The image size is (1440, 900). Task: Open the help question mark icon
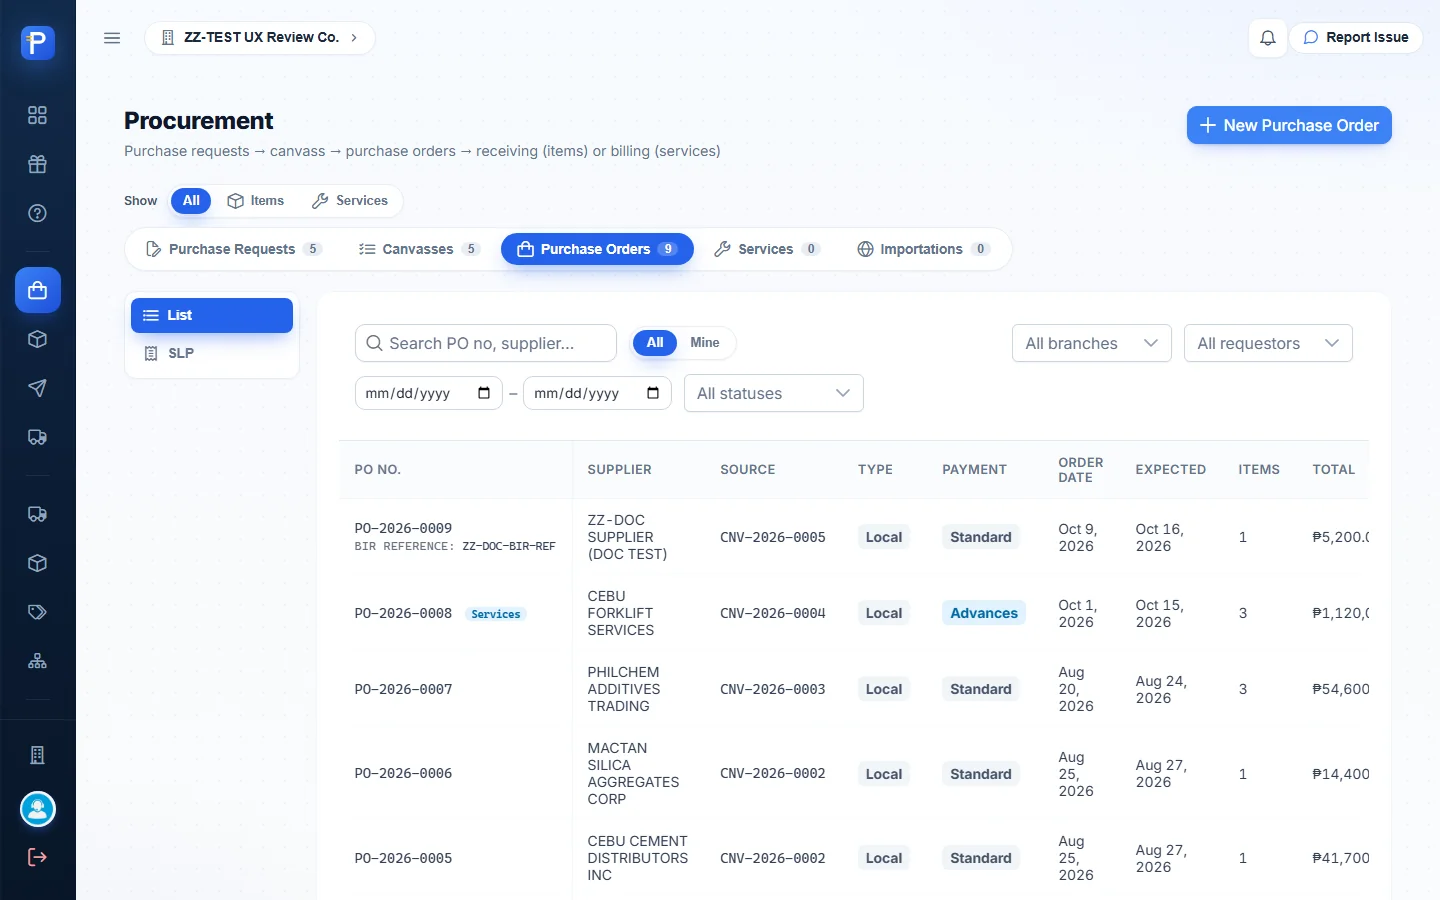[x=38, y=213]
